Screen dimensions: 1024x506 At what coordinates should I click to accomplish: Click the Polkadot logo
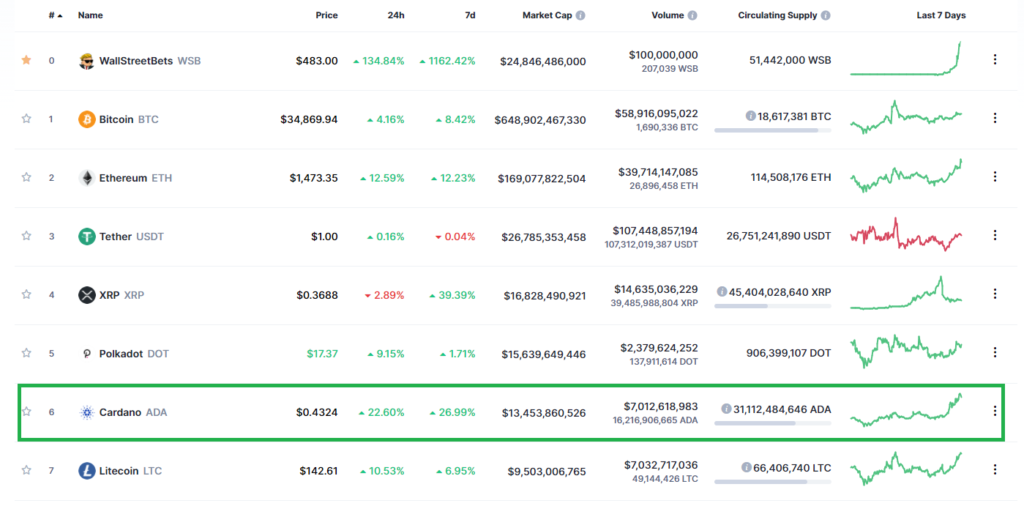pos(86,353)
